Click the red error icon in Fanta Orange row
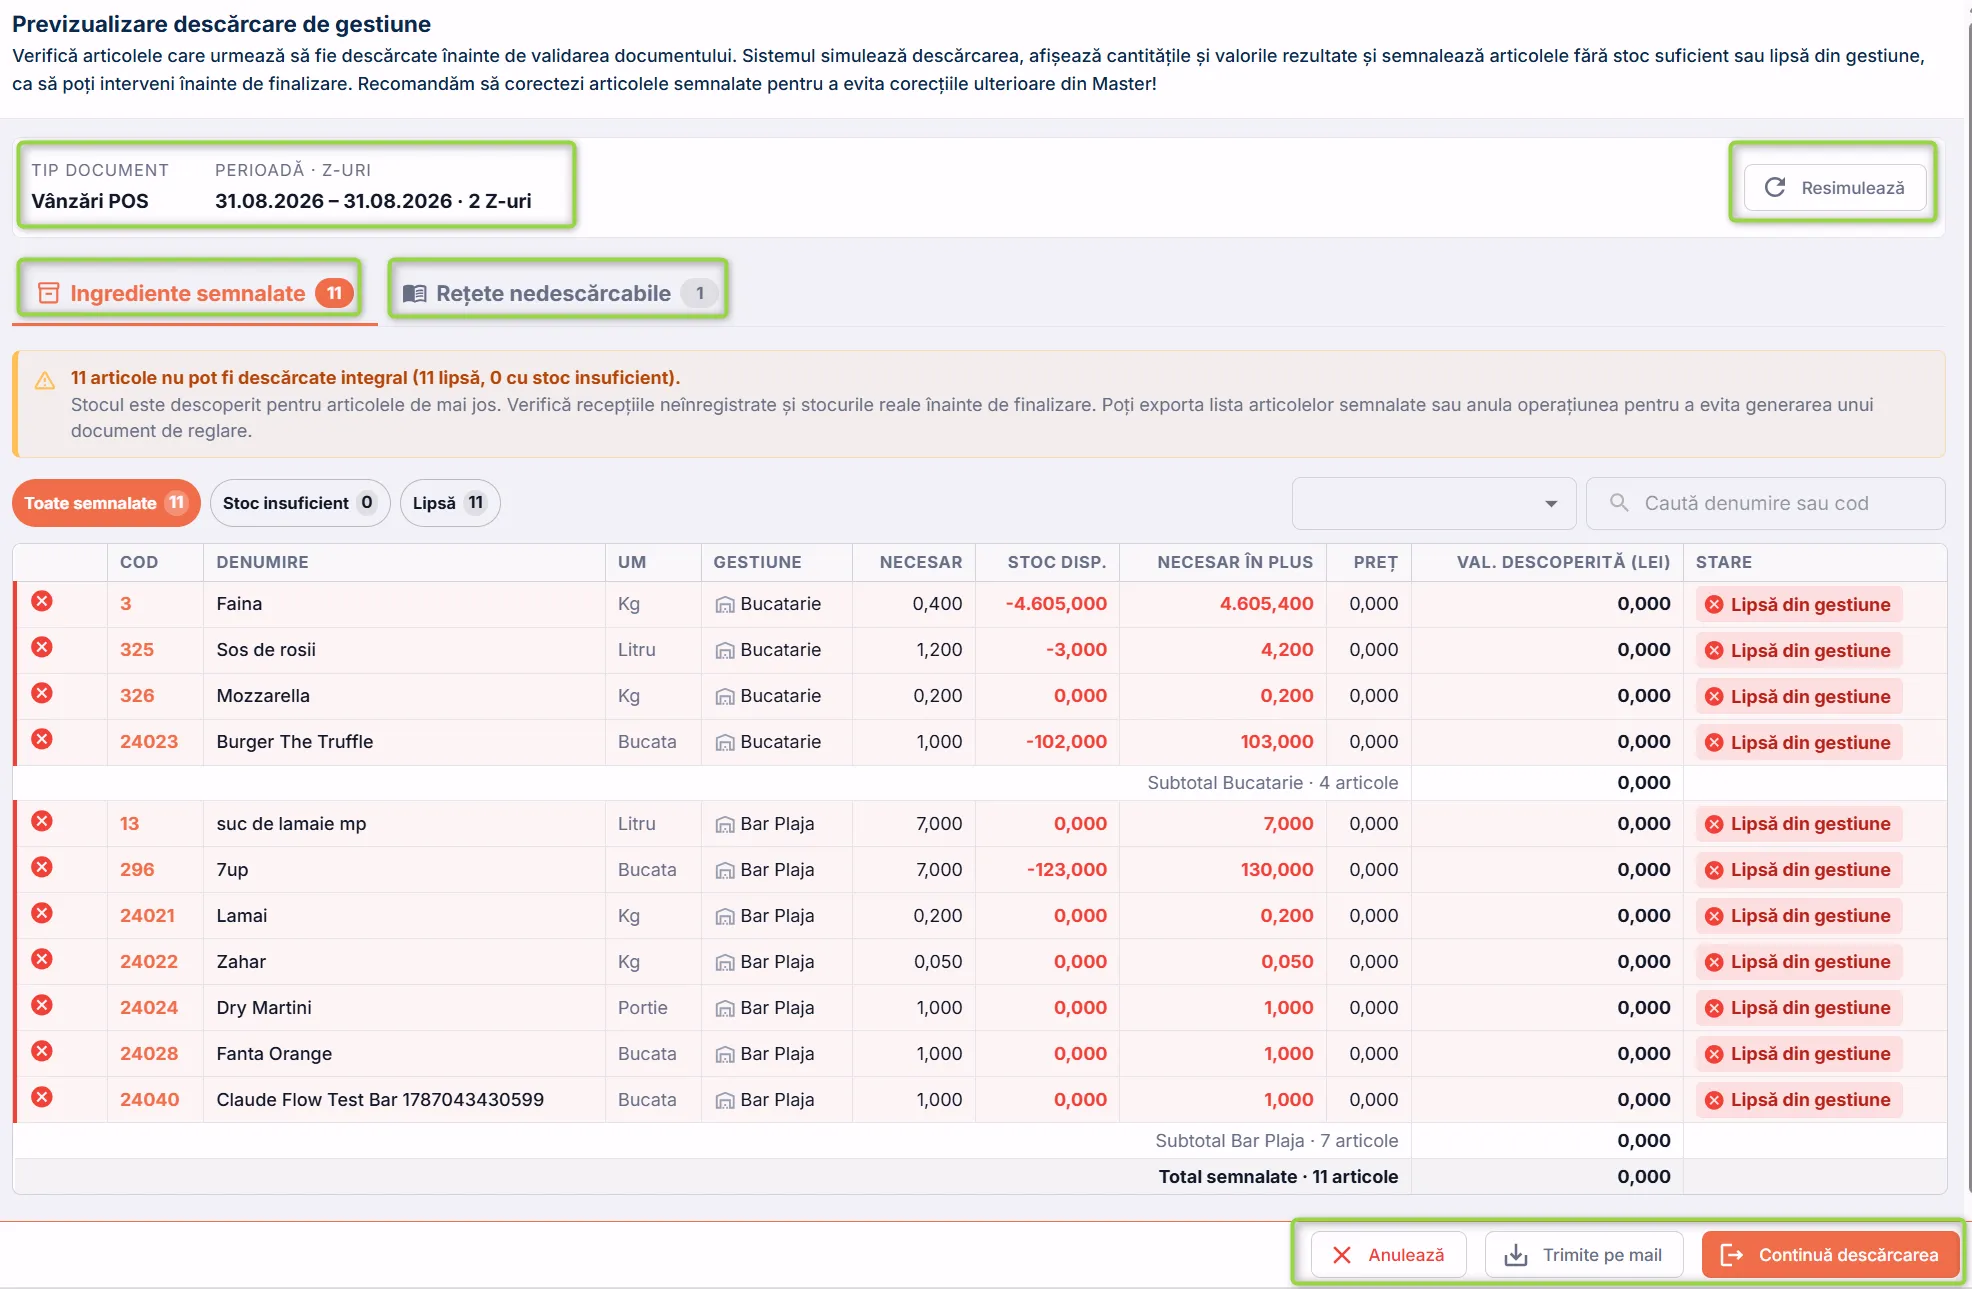 point(42,1051)
